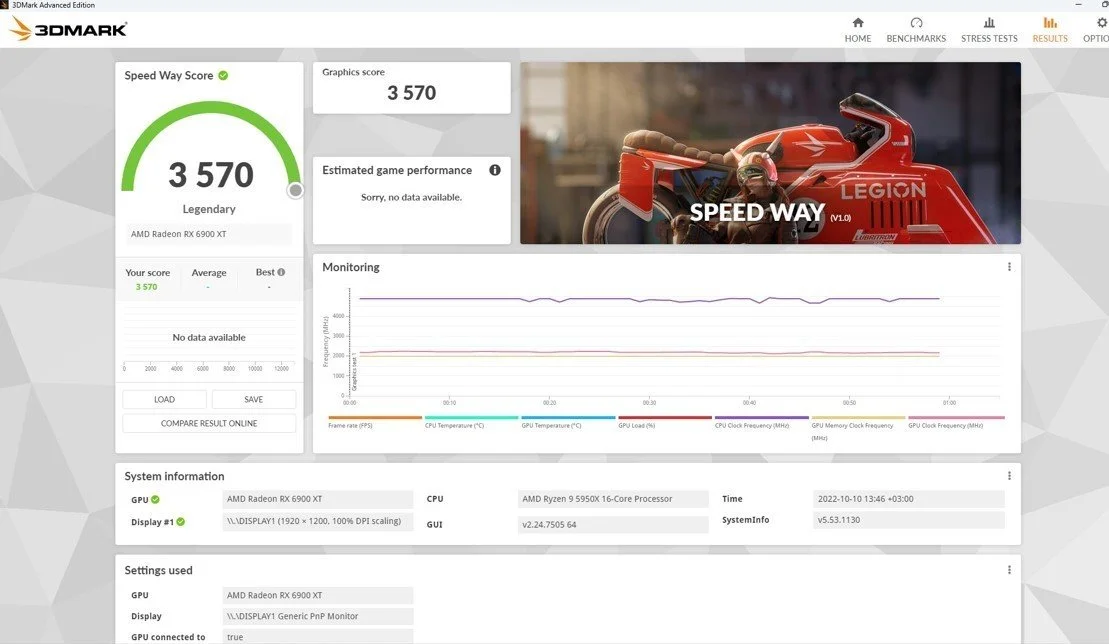Switch to the Options tab
Image resolution: width=1109 pixels, height=644 pixels.
pos(1096,30)
